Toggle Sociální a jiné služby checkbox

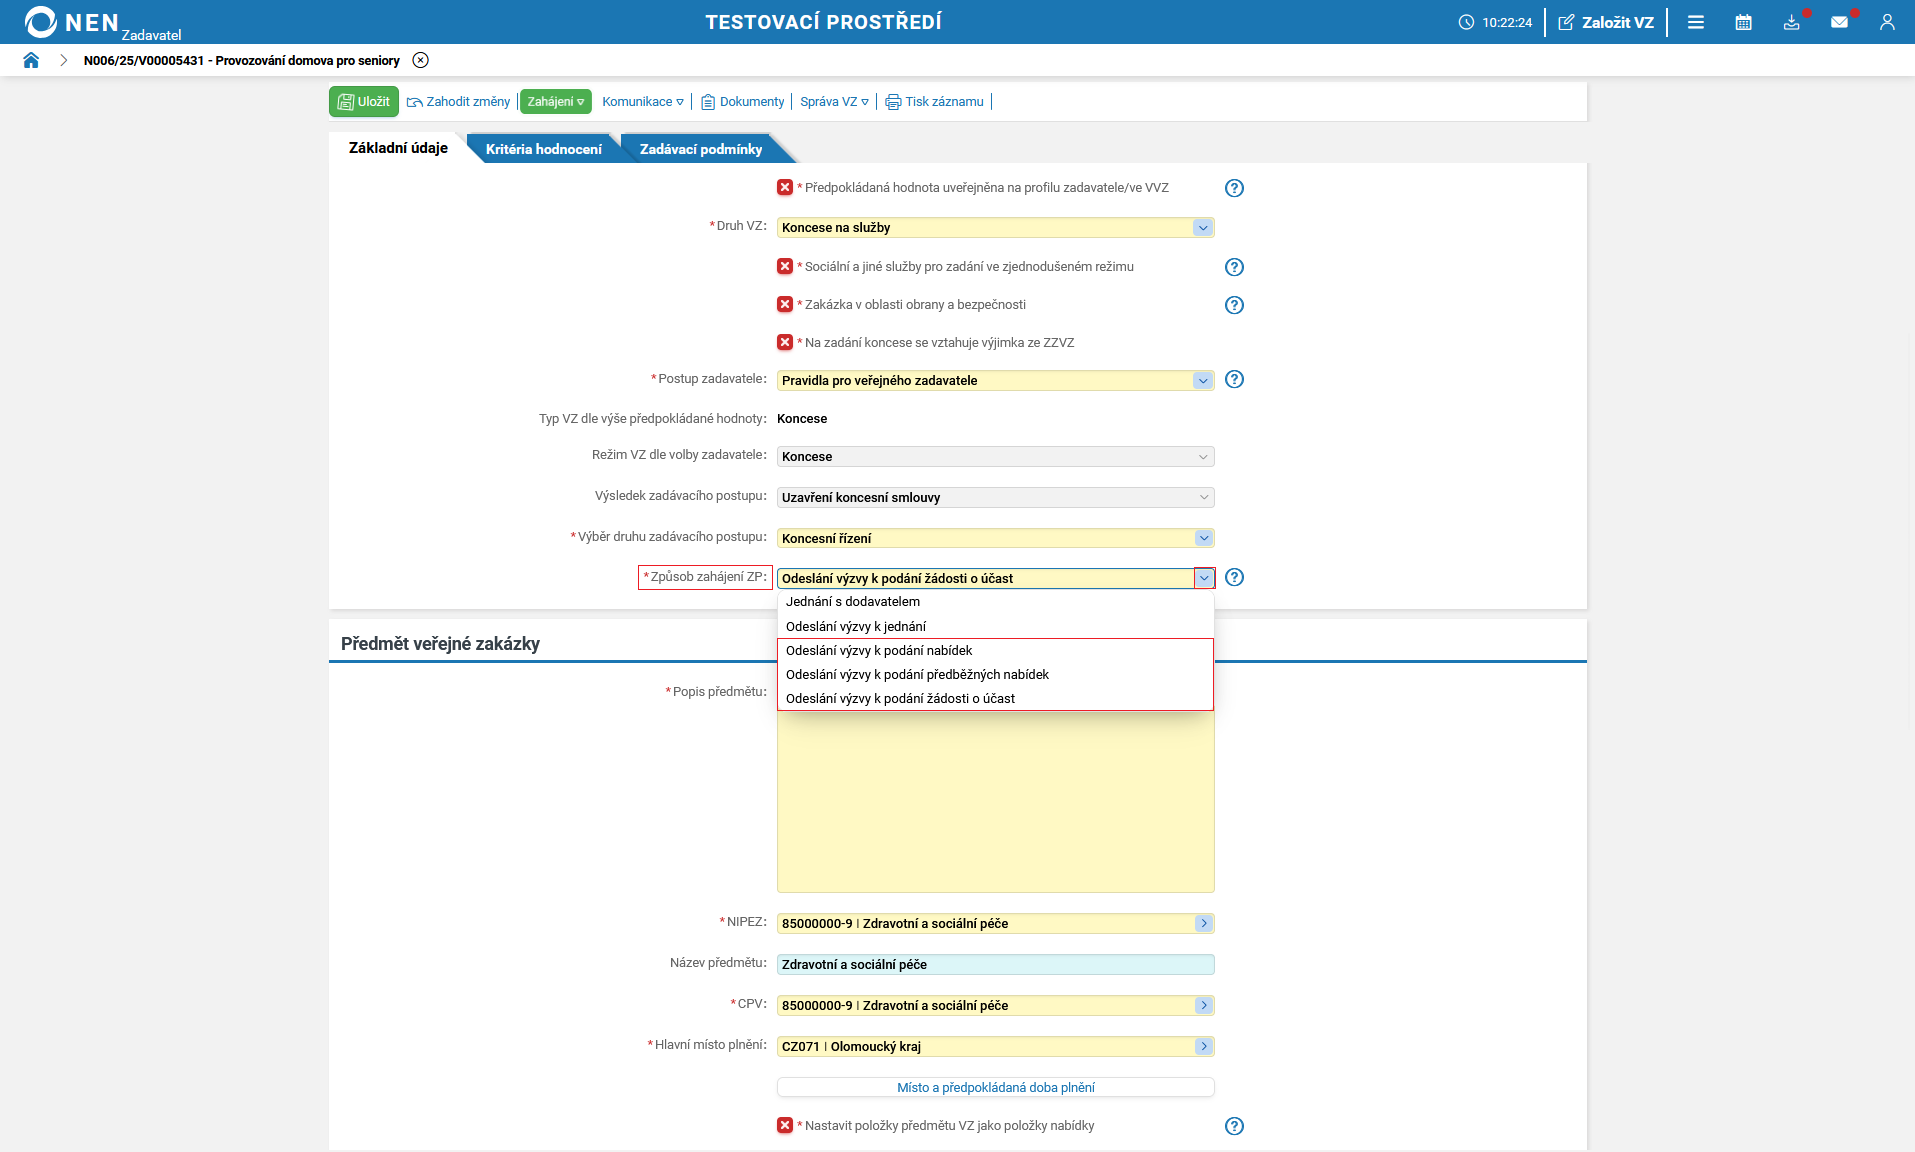[785, 266]
